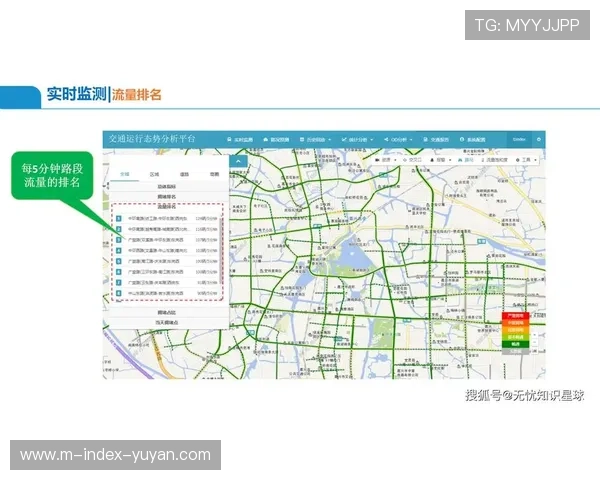Viewport: 600px width, 480px height.
Task: Select the sixth-ranked road segment name
Action: point(156,272)
